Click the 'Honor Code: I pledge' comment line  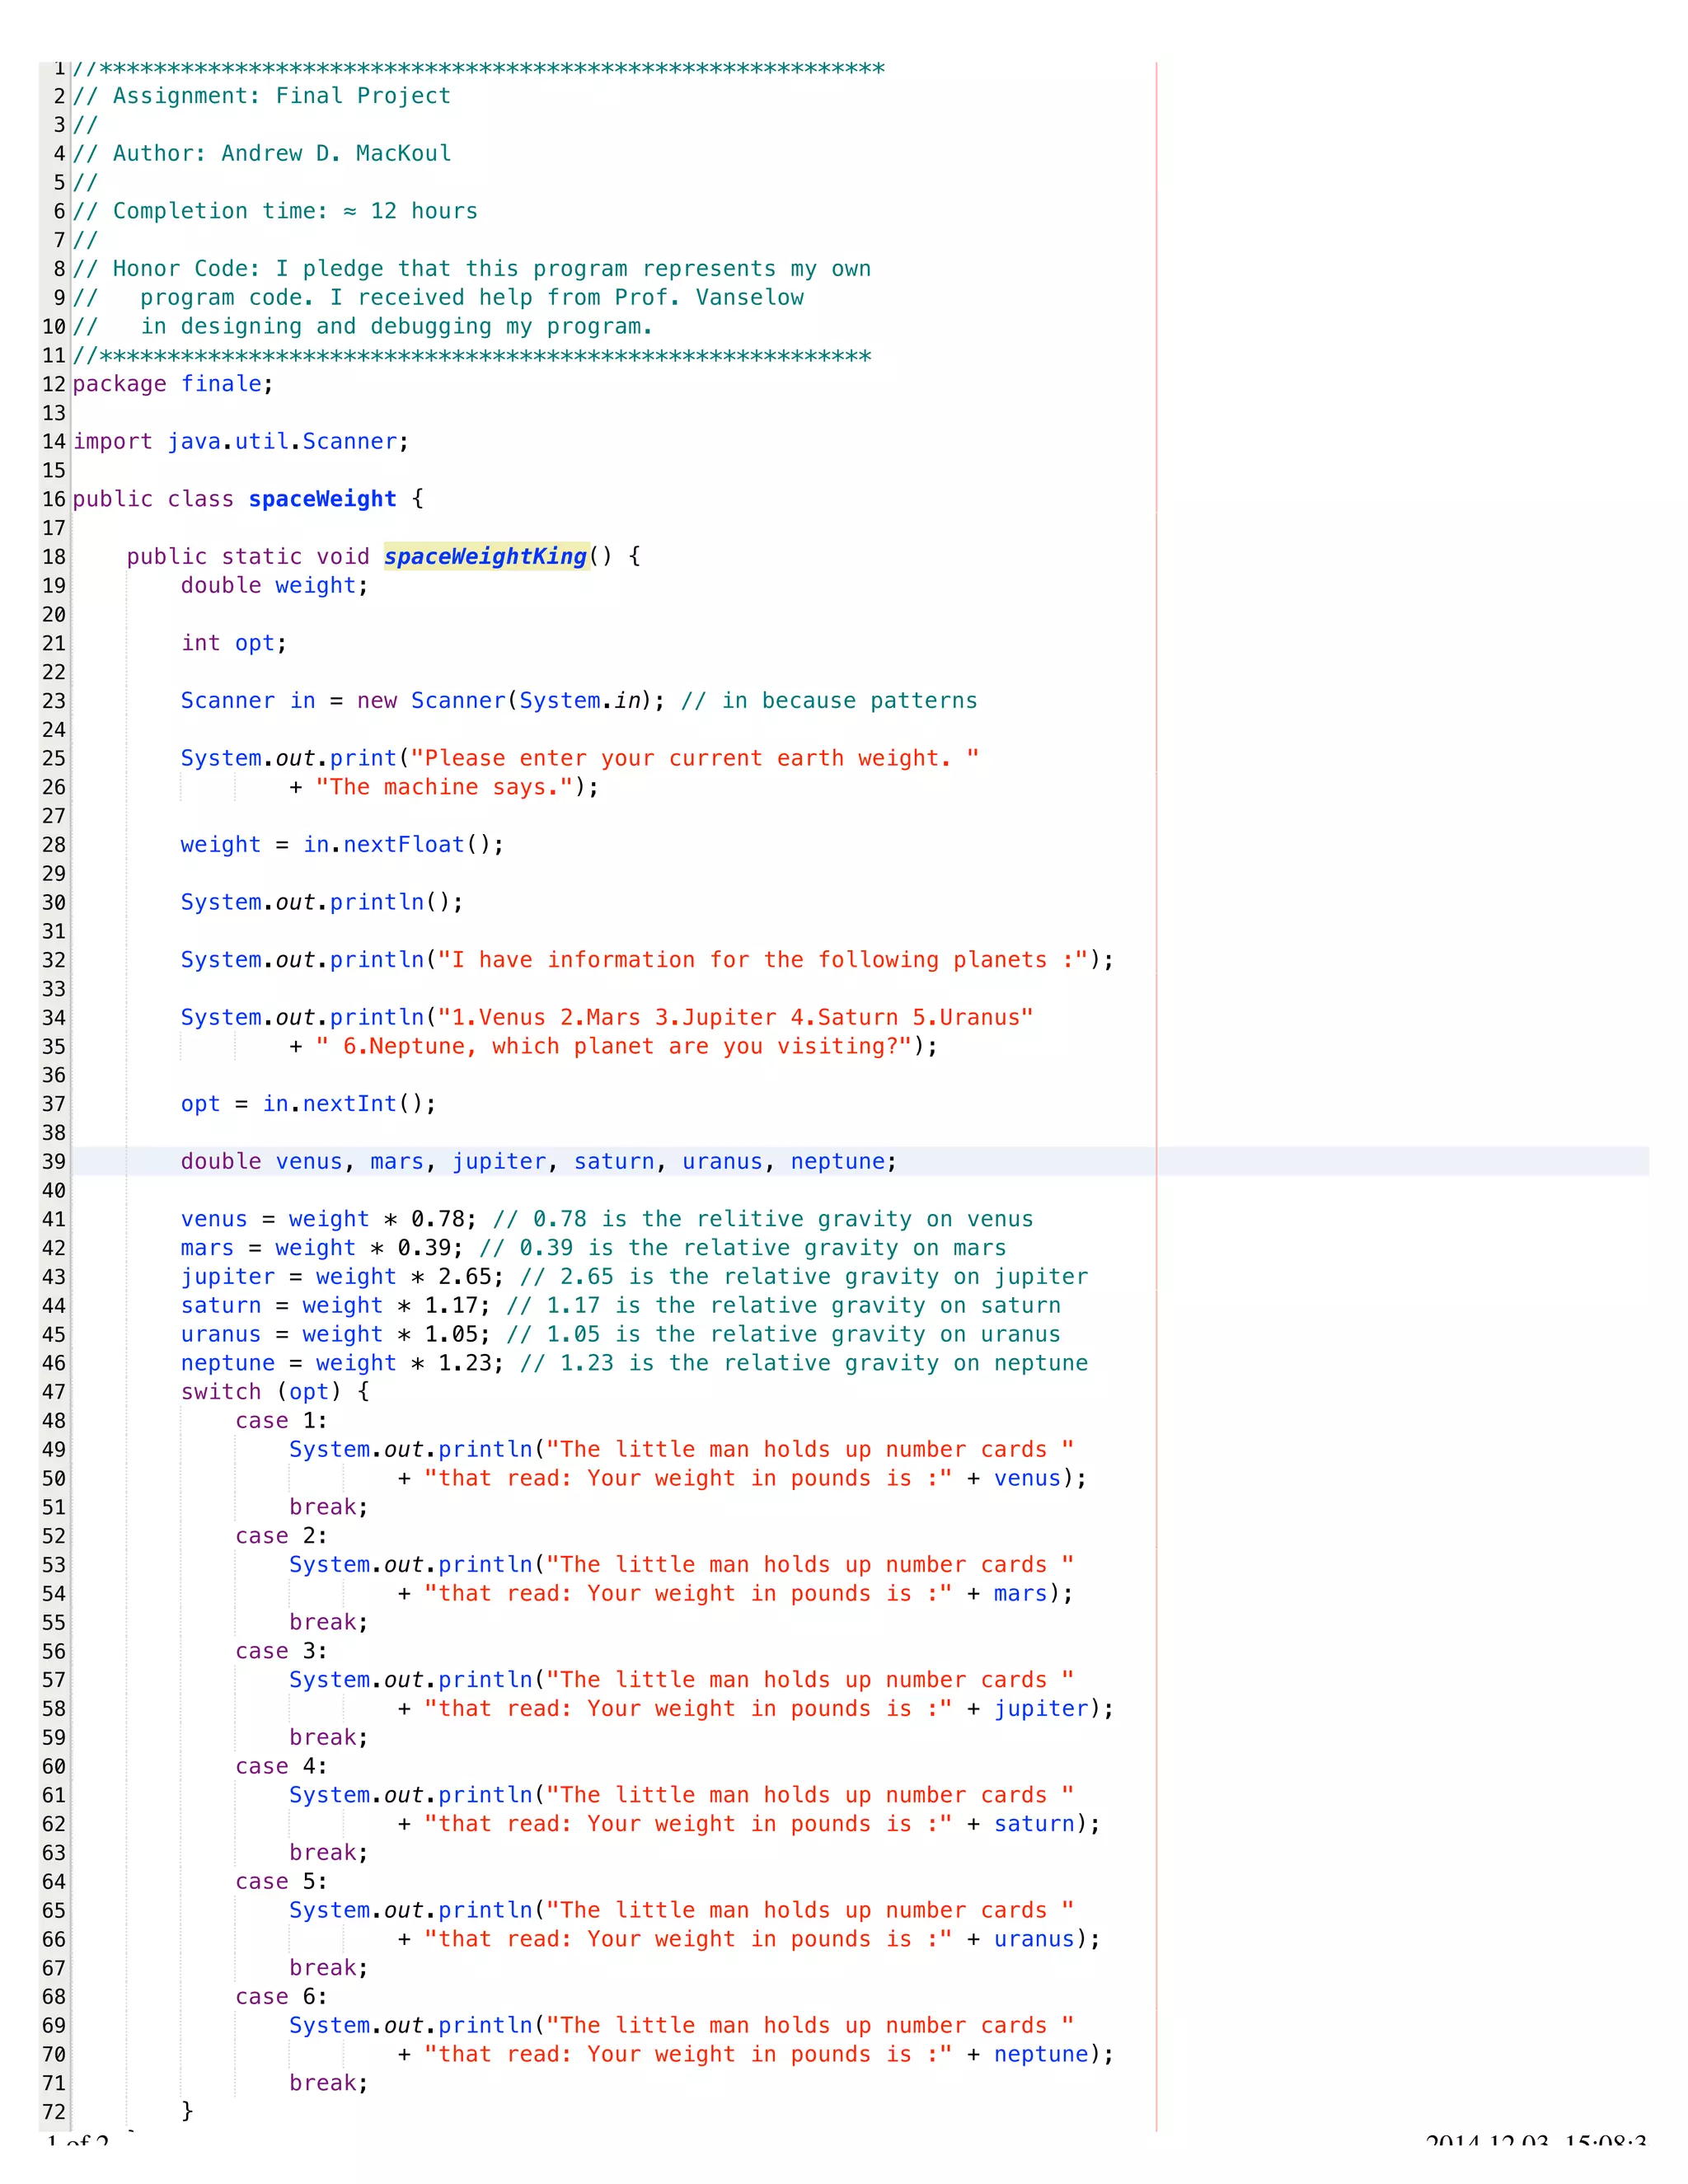tap(472, 269)
